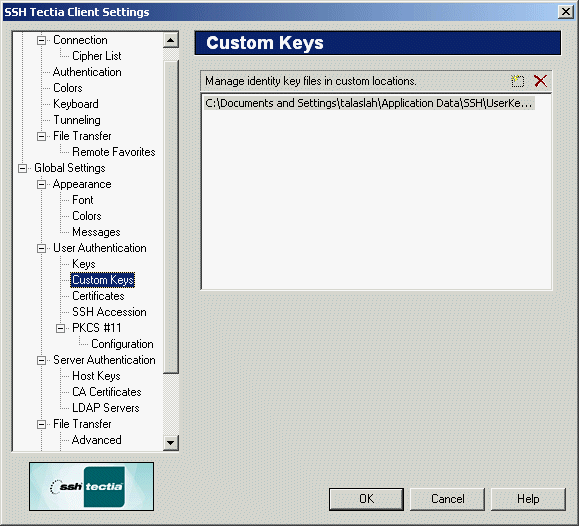Screen dimensions: 579x526
Task: Click the ssh tectia logo image
Action: tap(92, 486)
